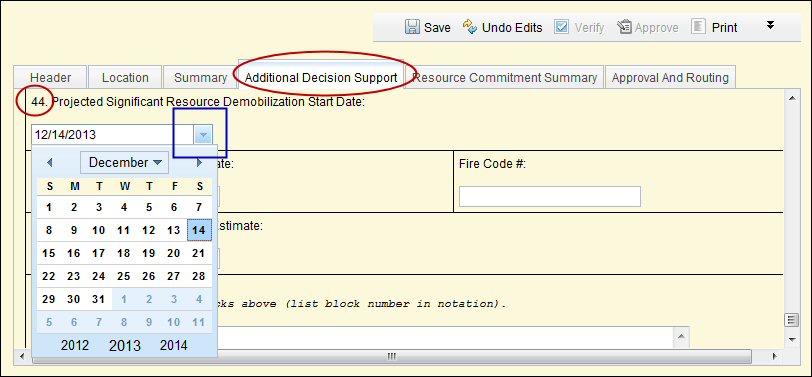
Task: Select year 2013 in the calendar
Action: coord(124,345)
